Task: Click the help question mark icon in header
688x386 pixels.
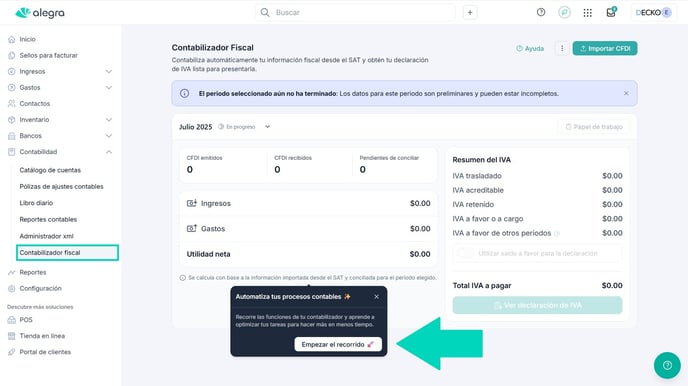Action: [541, 12]
